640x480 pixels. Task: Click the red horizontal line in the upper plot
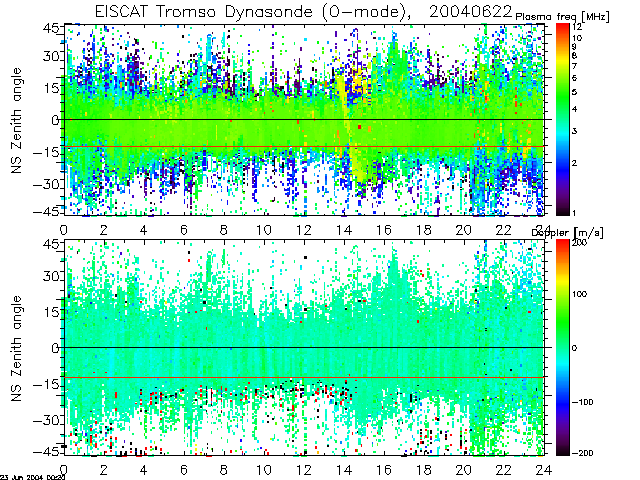coord(304,146)
